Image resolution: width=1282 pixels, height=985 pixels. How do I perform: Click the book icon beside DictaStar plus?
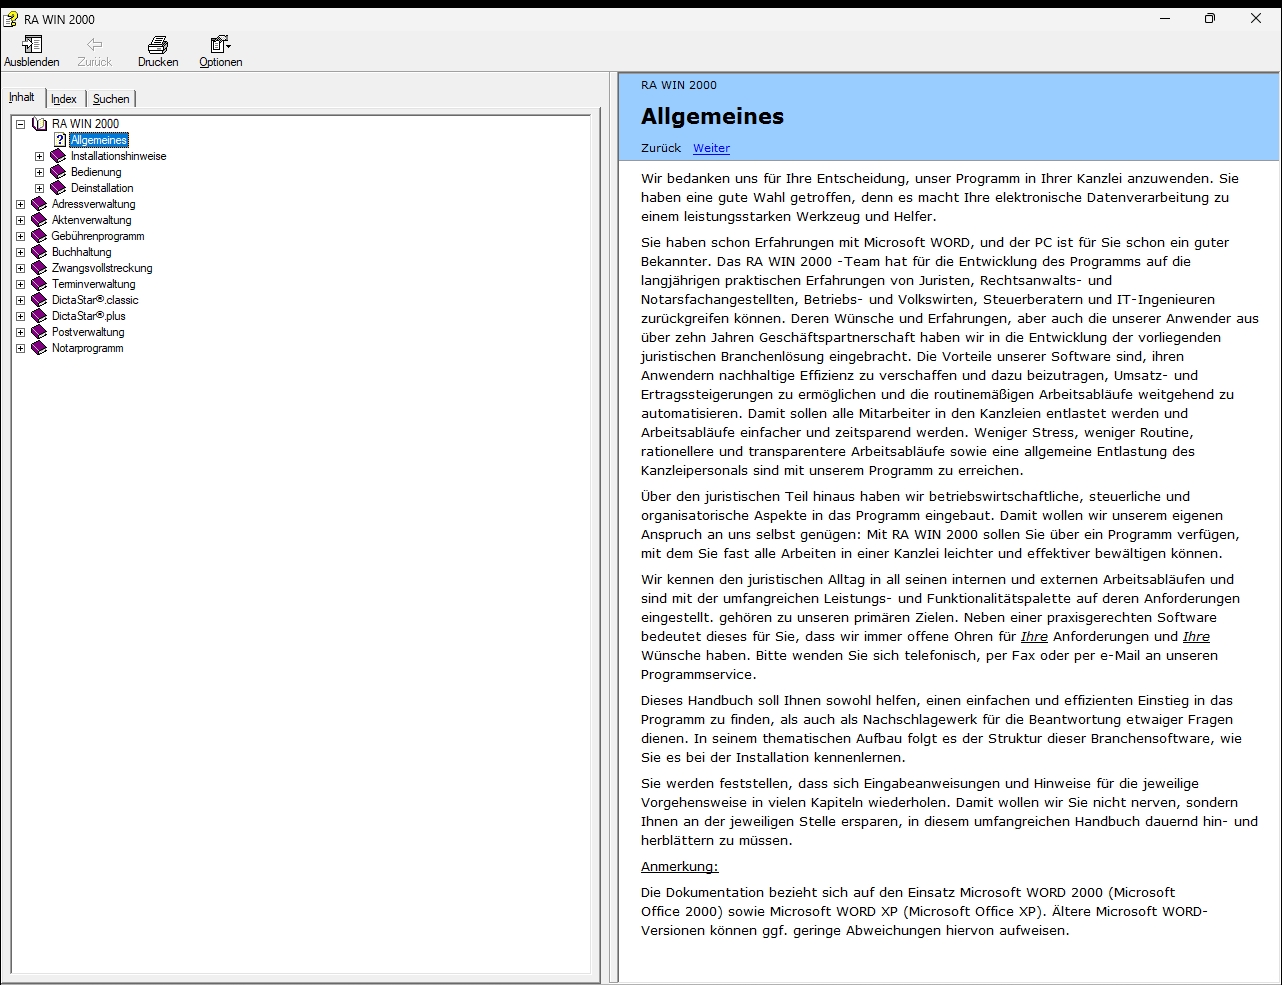[x=39, y=316]
